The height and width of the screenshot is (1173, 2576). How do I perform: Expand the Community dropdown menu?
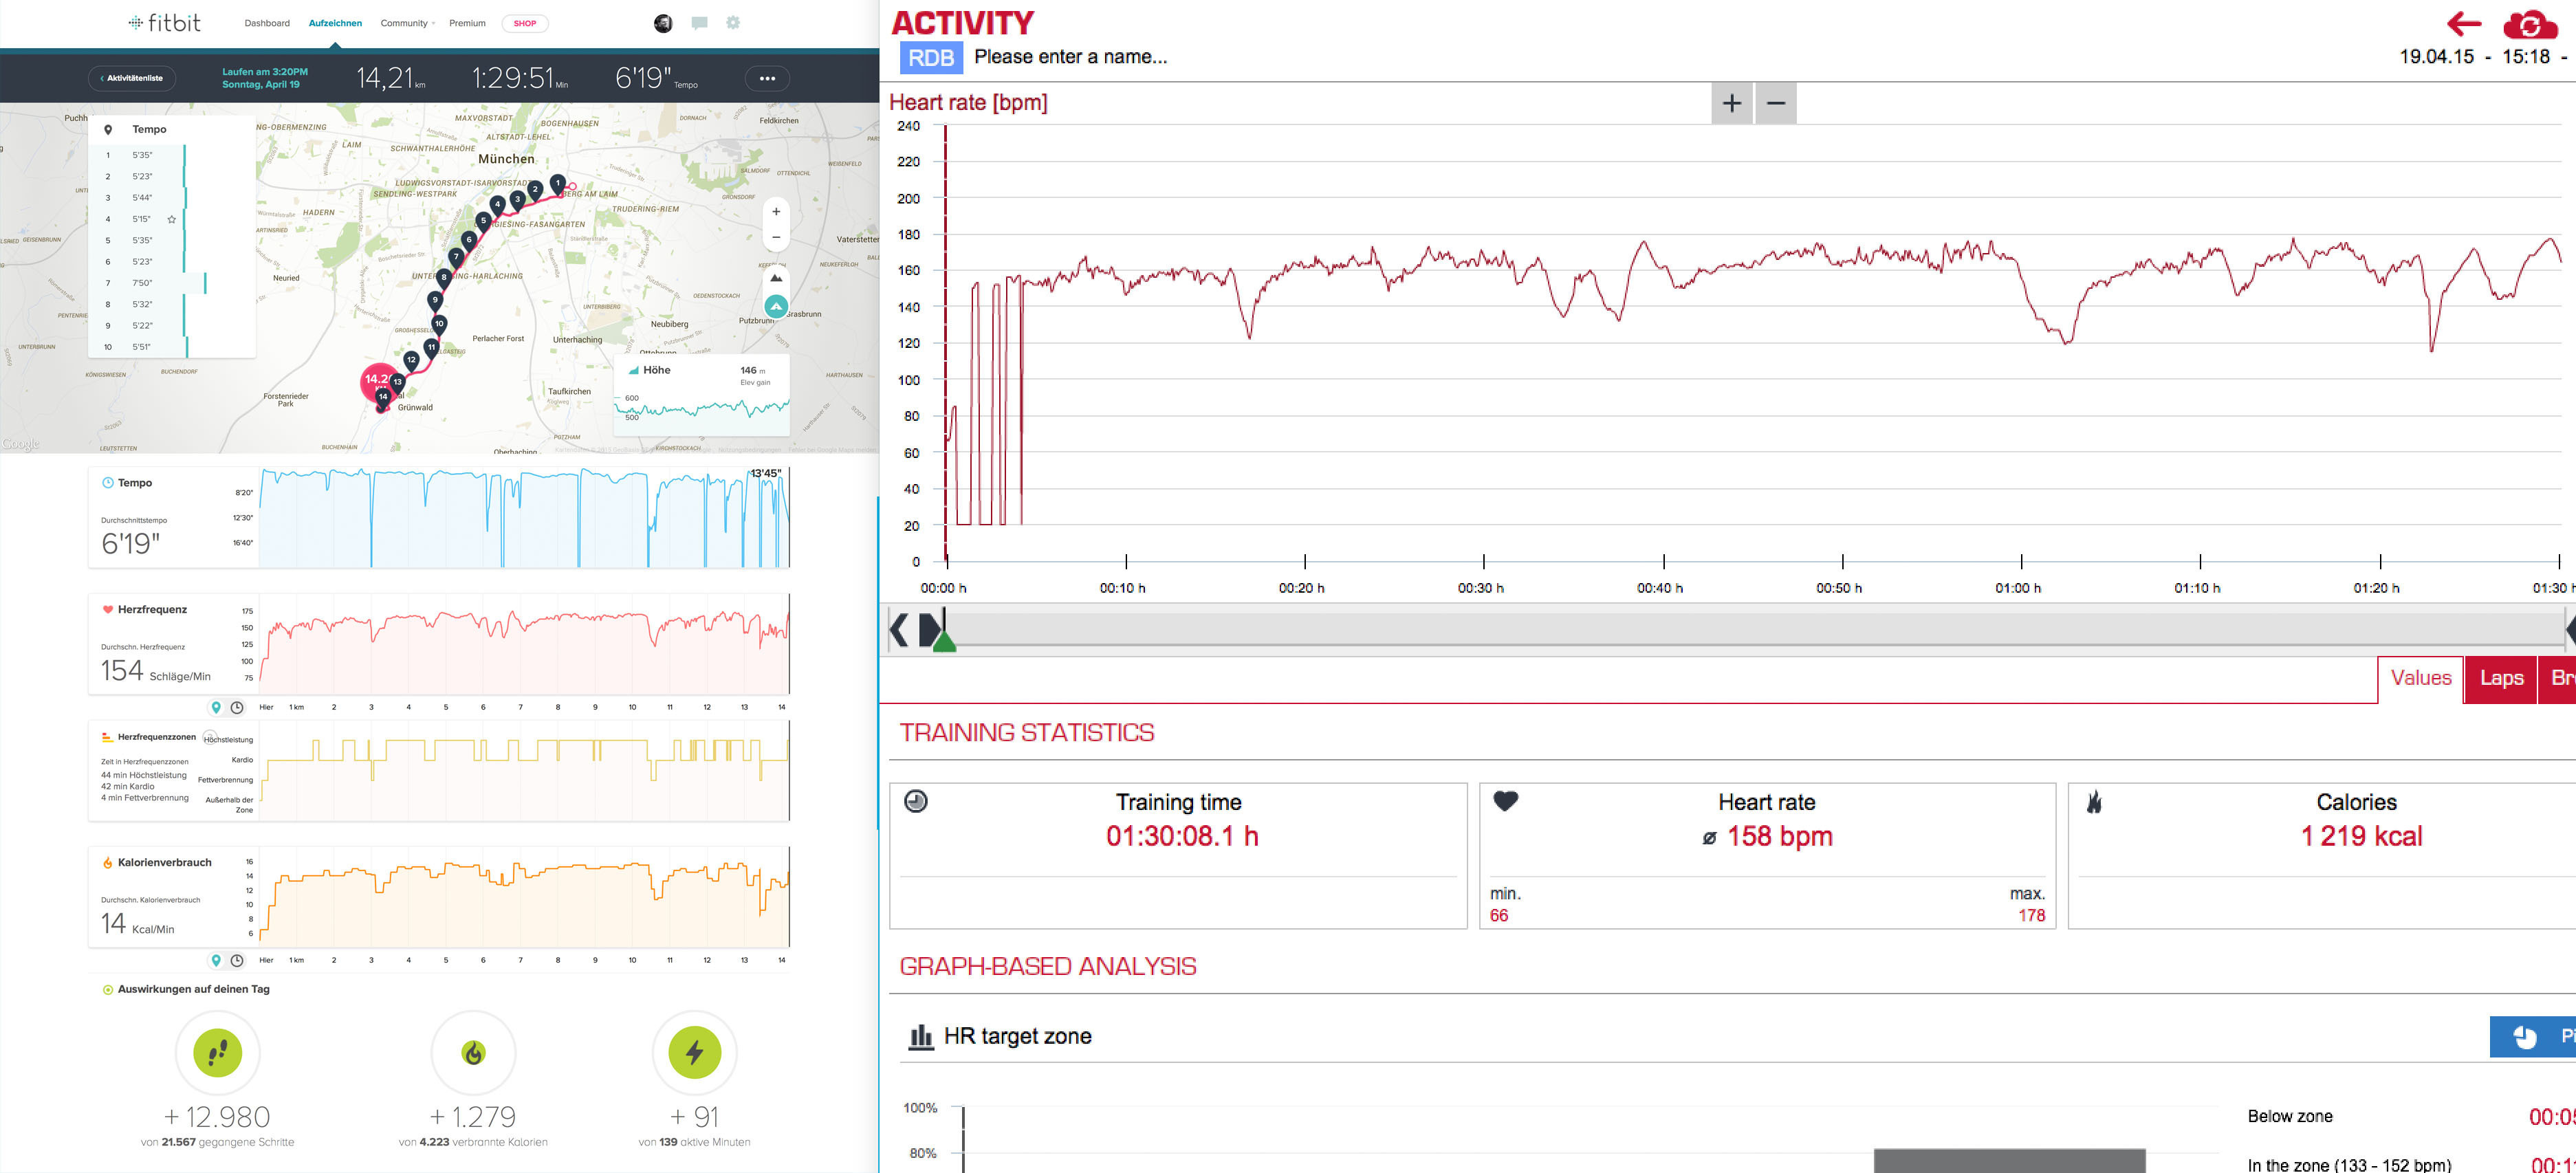[x=407, y=23]
